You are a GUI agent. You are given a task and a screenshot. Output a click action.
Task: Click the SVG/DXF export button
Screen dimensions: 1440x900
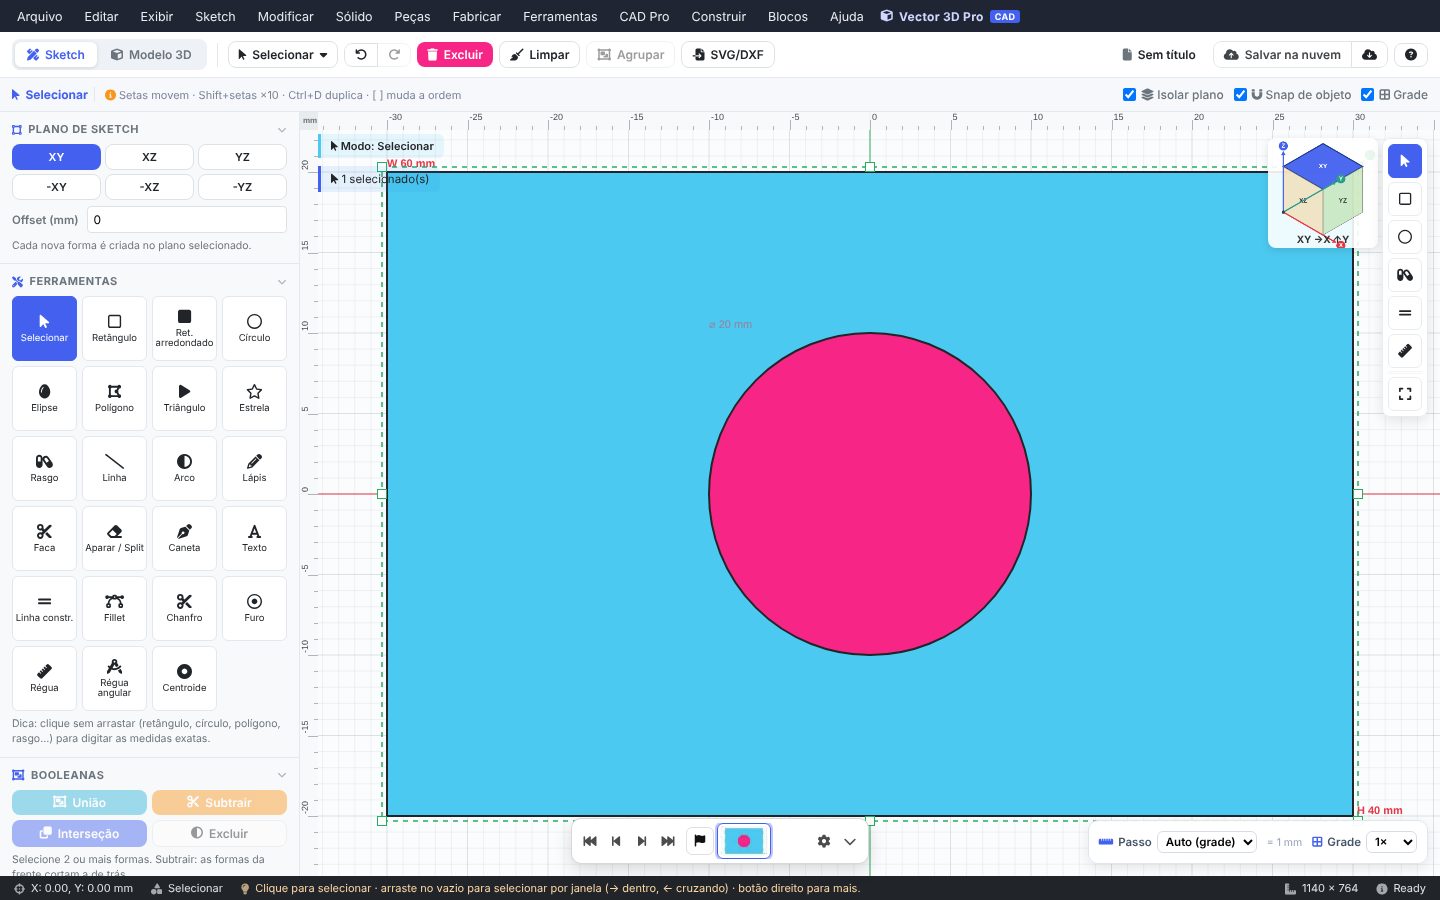tap(728, 55)
